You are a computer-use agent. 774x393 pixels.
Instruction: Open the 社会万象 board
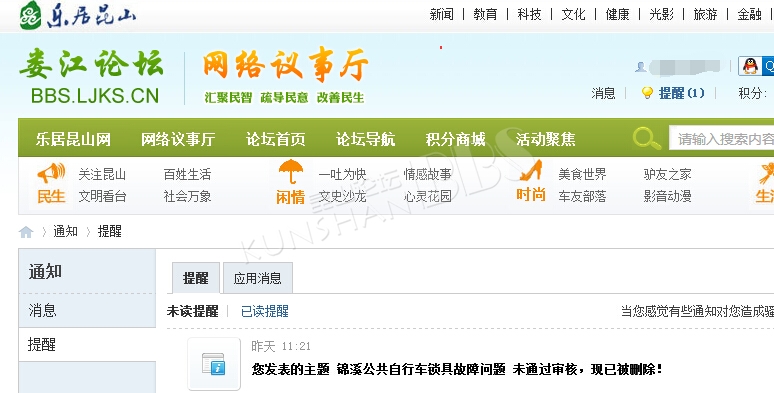tap(187, 196)
